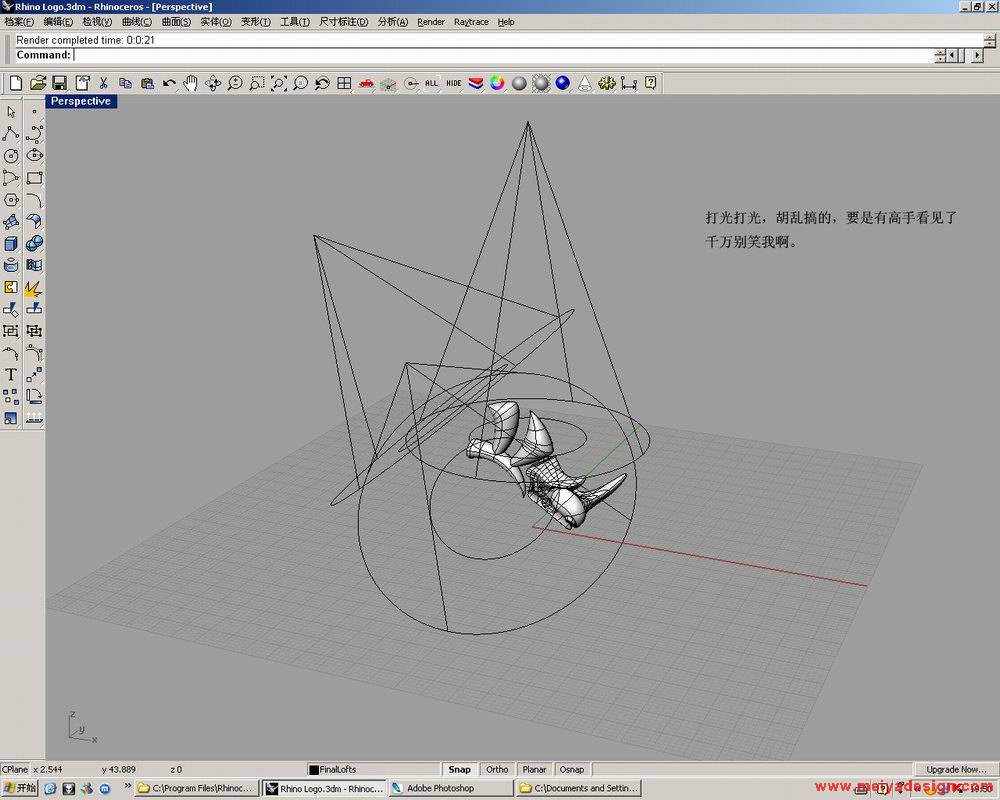The image size is (1000, 800).
Task: Select the Circle tool
Action: pos(11,156)
